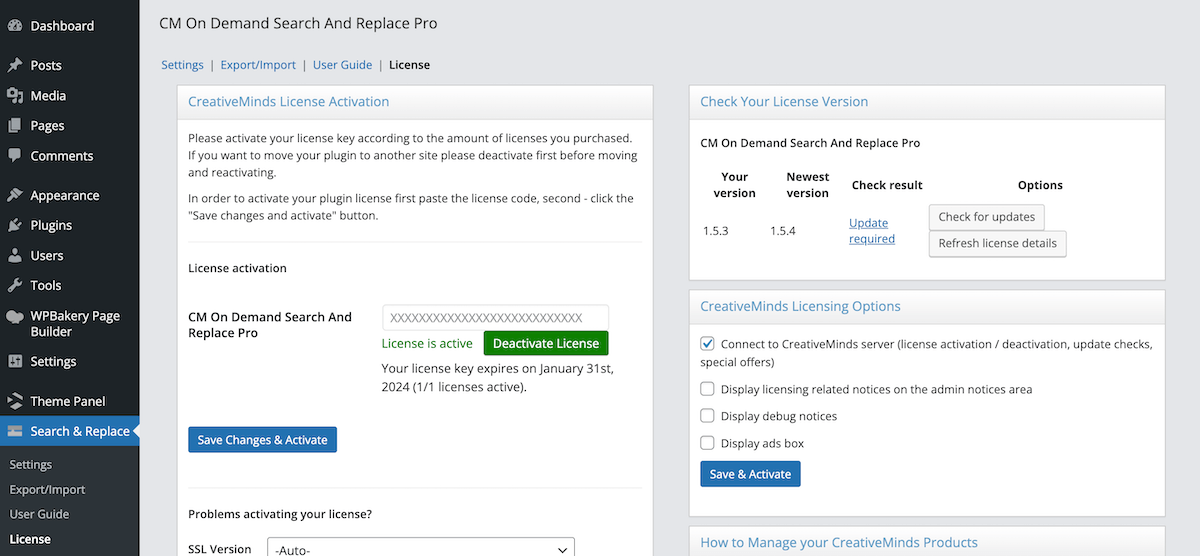Click the CreativeMinds License Activation panel heading
Viewport: 1200px width, 556px height.
[289, 102]
